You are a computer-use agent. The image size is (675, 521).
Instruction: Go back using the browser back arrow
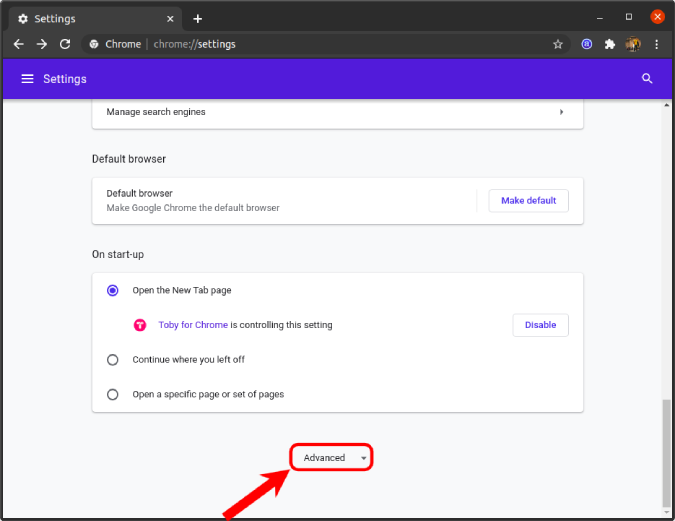(19, 44)
